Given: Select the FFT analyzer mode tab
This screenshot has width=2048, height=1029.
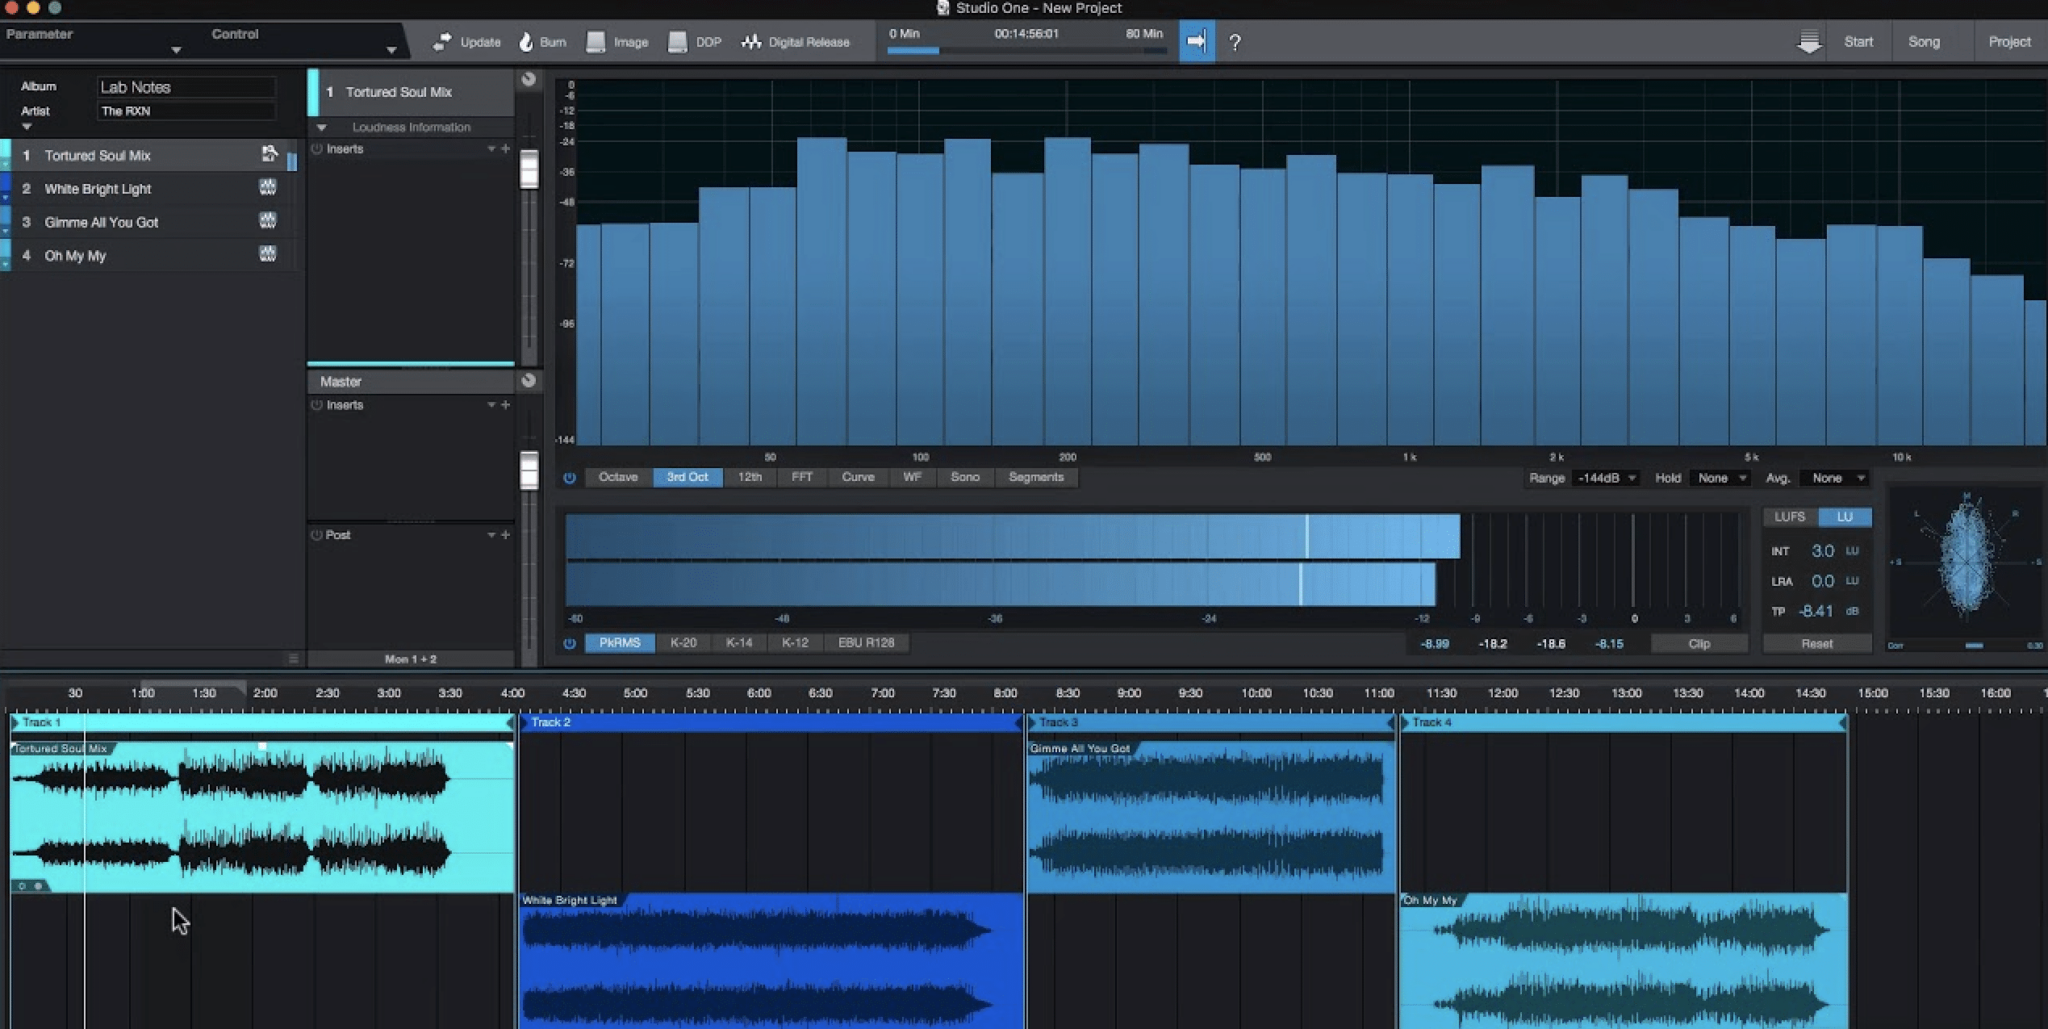Looking at the screenshot, I should pos(802,477).
